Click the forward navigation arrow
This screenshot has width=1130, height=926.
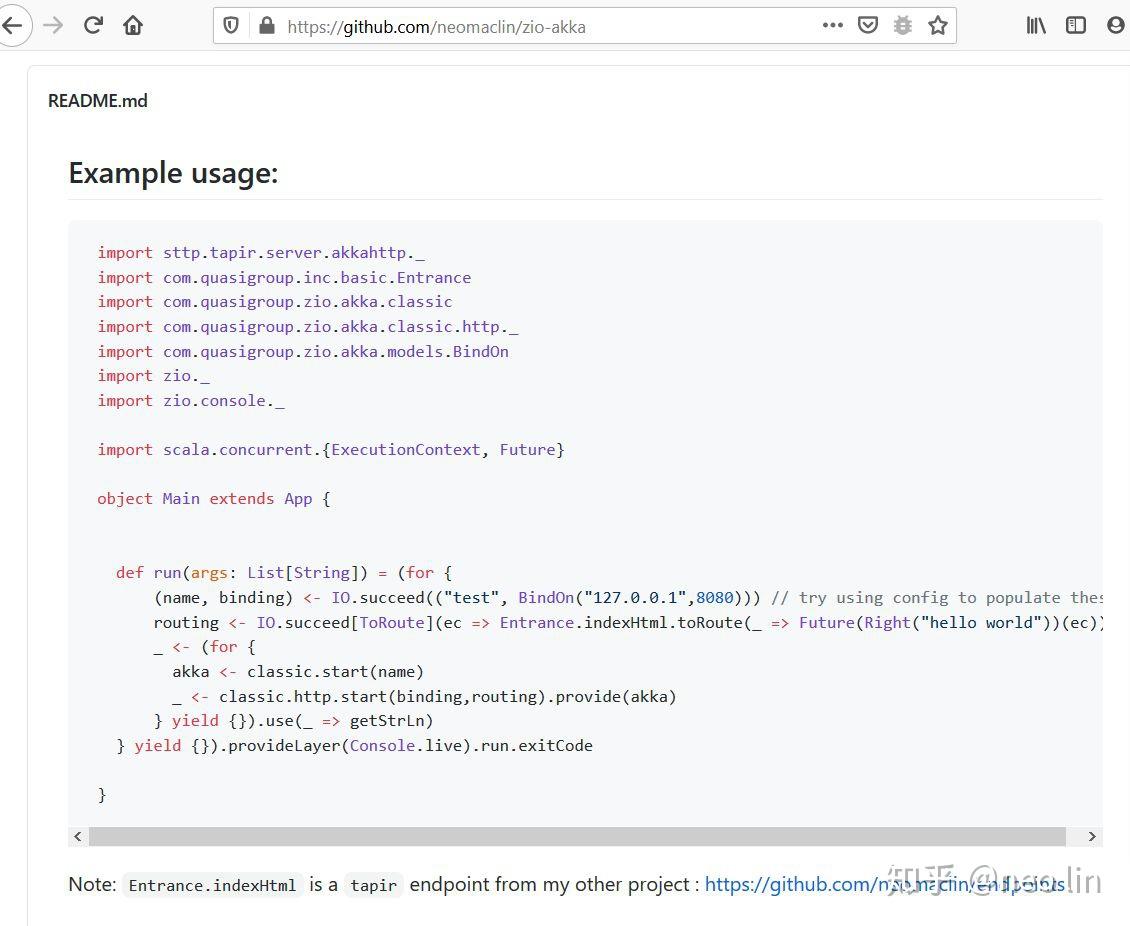(53, 26)
